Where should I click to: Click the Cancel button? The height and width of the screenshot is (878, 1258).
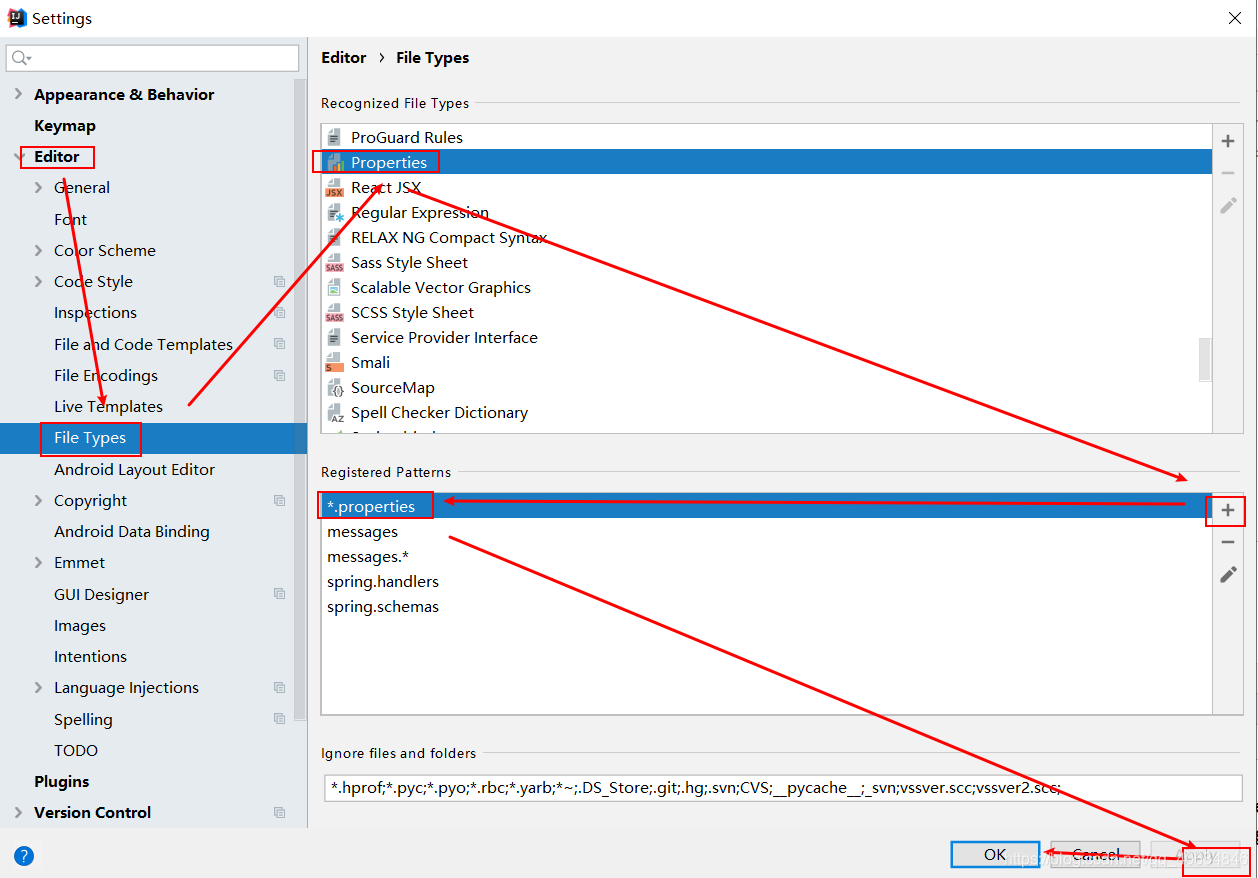click(1096, 854)
